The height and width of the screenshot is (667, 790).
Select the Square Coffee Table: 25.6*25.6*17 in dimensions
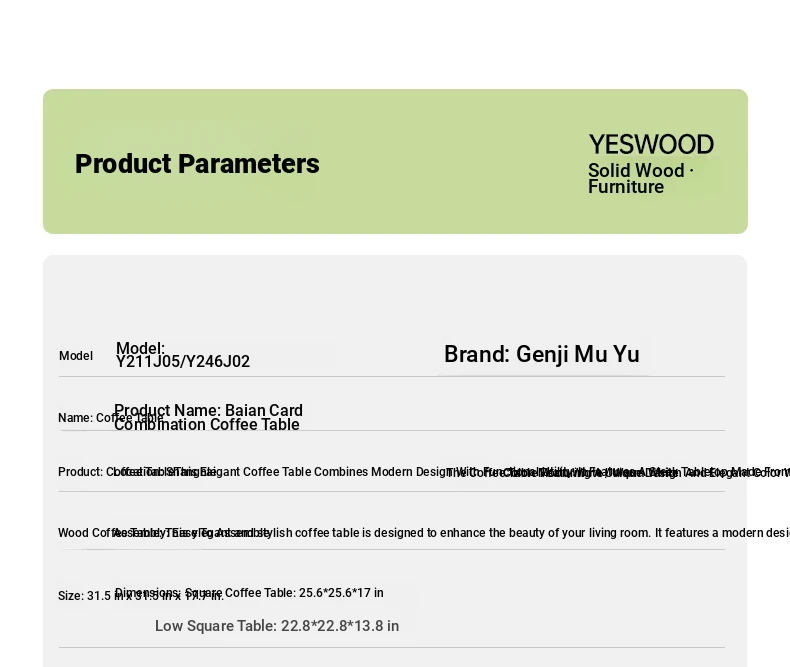pos(284,593)
